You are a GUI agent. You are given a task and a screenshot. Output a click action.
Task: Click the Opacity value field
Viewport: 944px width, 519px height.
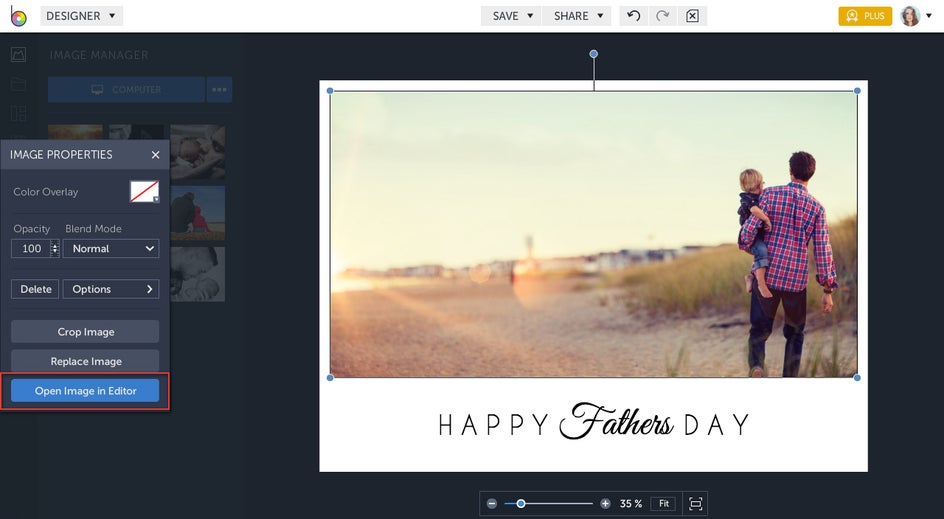(31, 248)
